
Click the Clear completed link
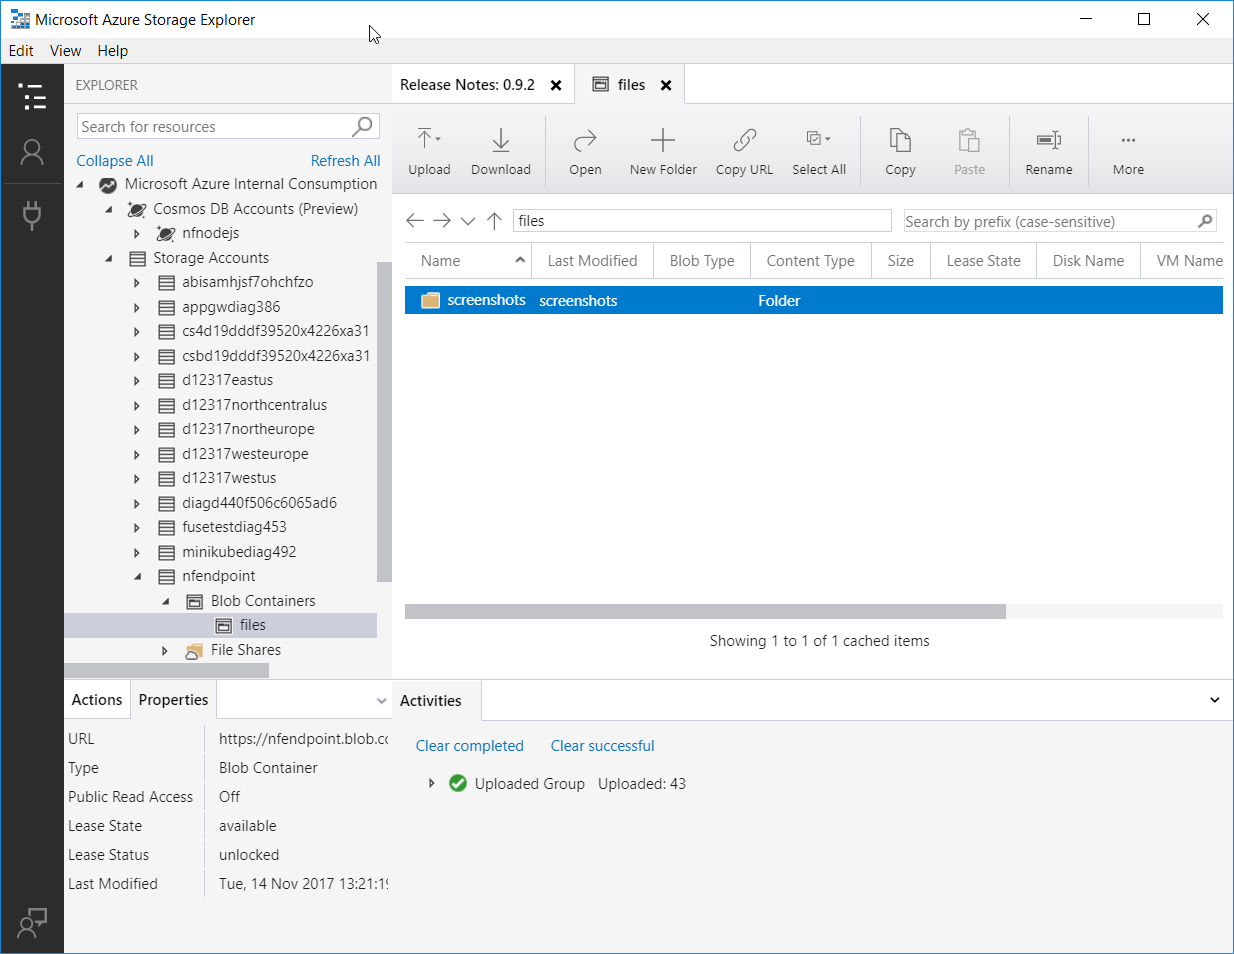(x=469, y=746)
